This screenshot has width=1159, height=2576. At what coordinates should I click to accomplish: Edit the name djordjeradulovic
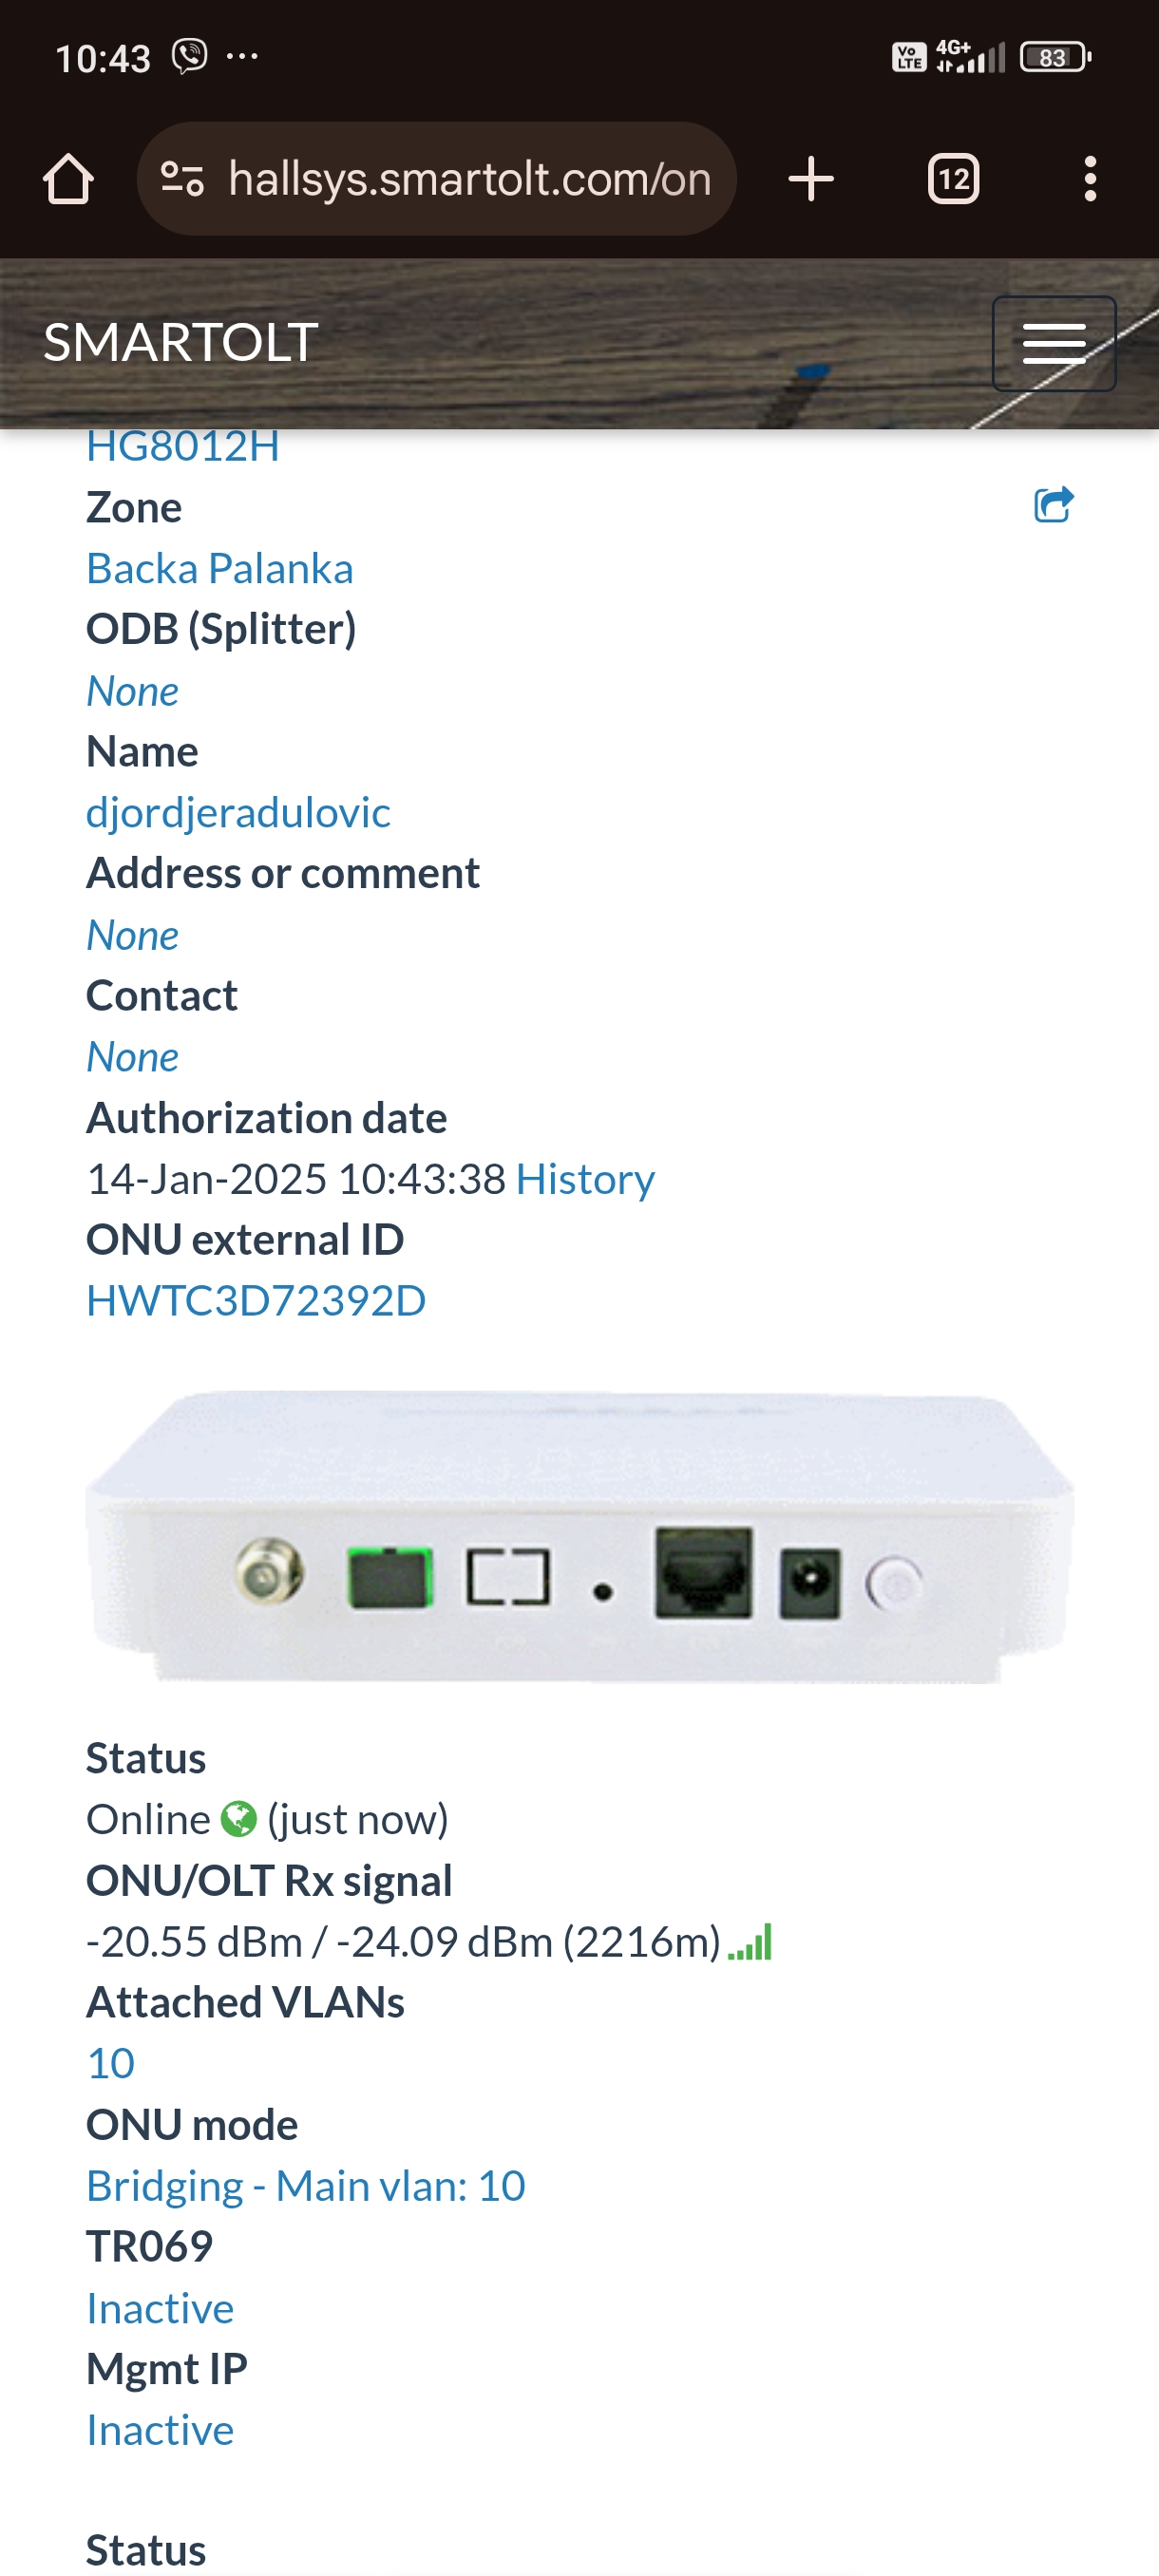coord(238,812)
